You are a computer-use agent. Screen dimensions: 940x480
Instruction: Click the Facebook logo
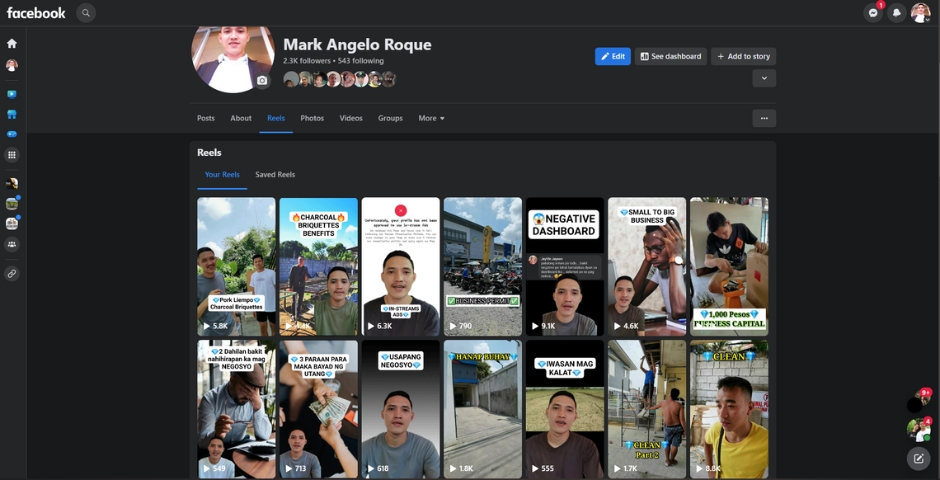pos(36,13)
